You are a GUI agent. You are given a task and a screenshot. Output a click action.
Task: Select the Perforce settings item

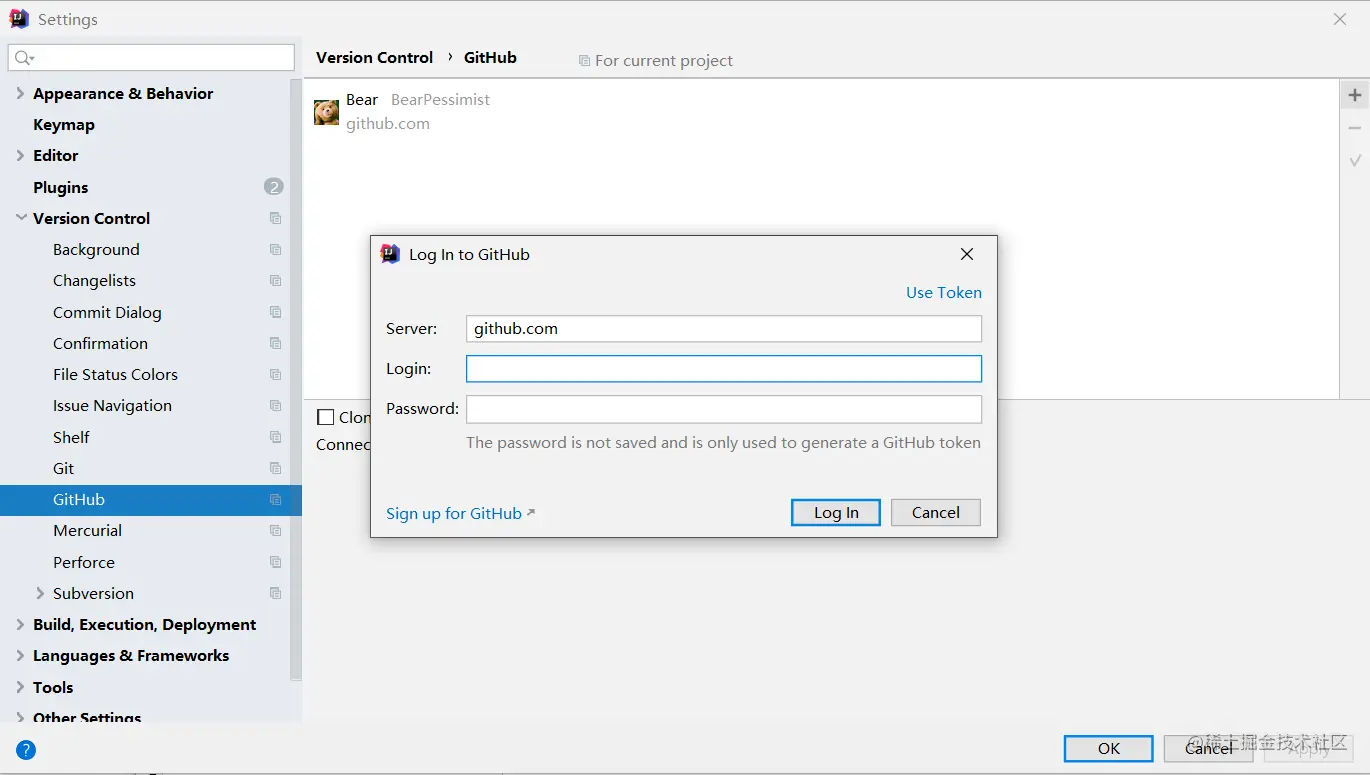pyautogui.click(x=84, y=562)
